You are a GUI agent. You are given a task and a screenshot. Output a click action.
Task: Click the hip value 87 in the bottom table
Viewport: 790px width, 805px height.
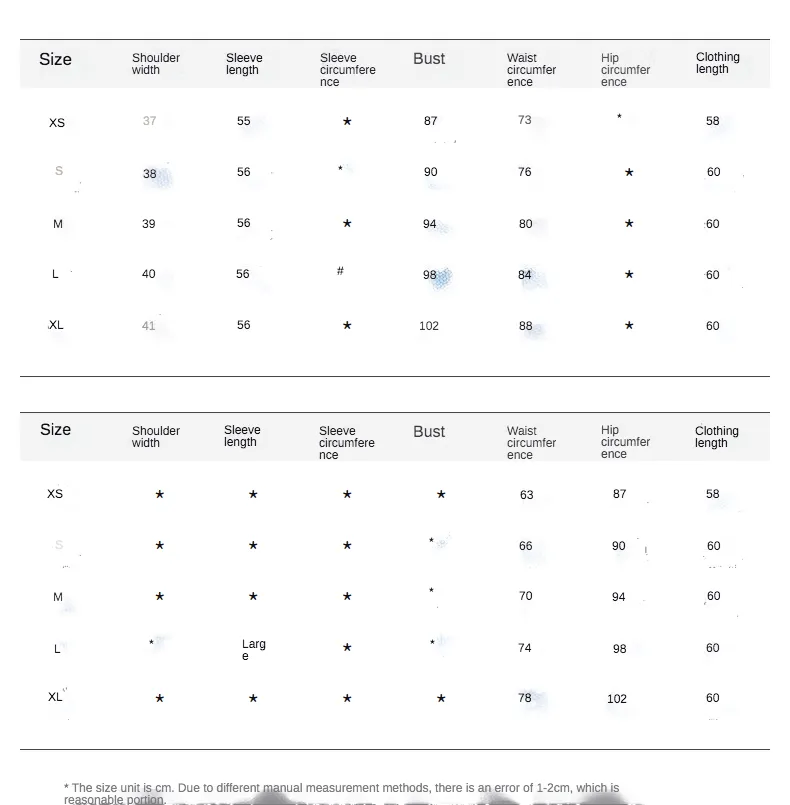(620, 494)
